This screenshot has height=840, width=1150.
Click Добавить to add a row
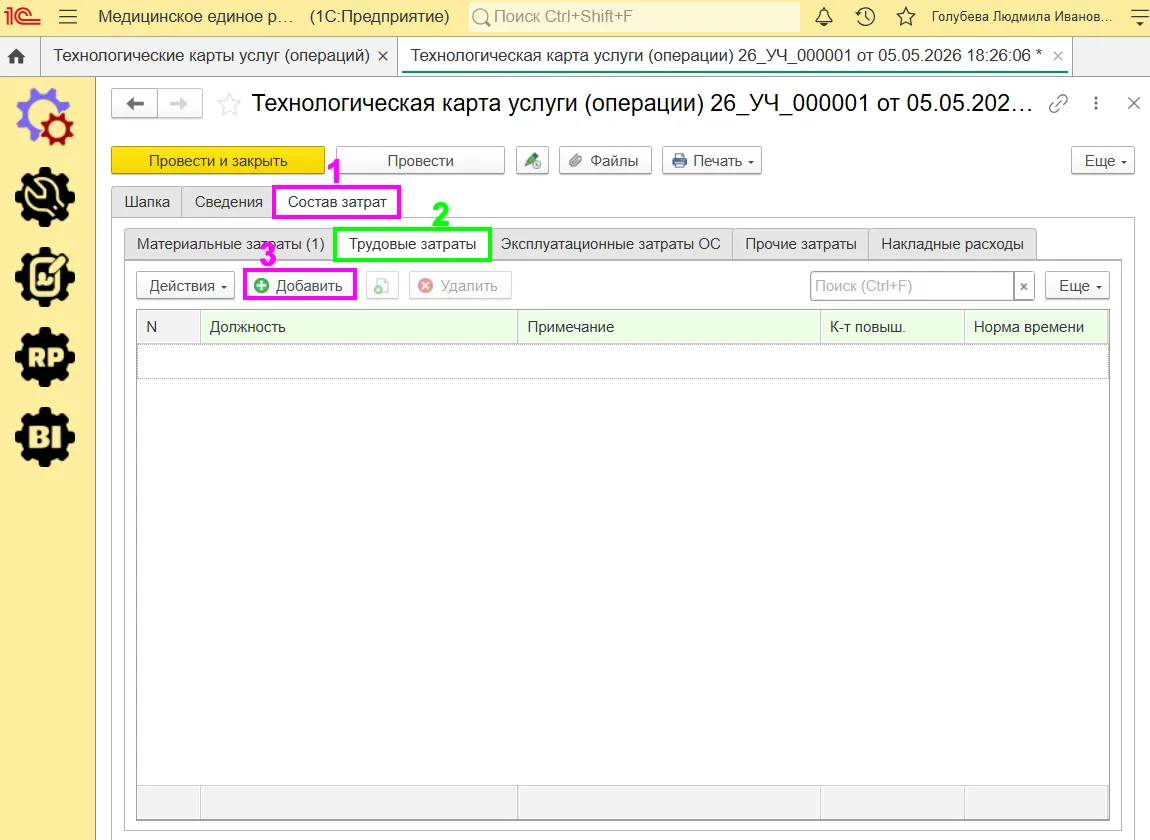pyautogui.click(x=299, y=285)
